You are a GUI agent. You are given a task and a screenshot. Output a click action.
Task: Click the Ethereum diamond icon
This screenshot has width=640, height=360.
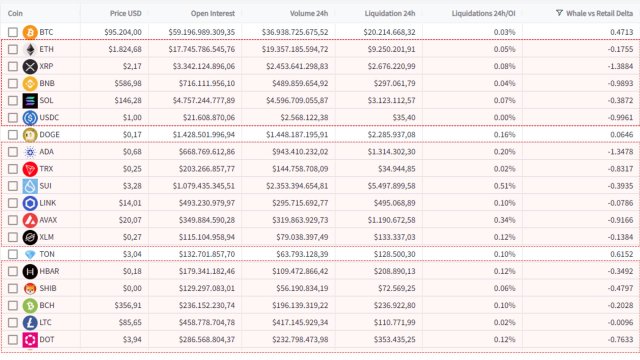[x=30, y=49]
